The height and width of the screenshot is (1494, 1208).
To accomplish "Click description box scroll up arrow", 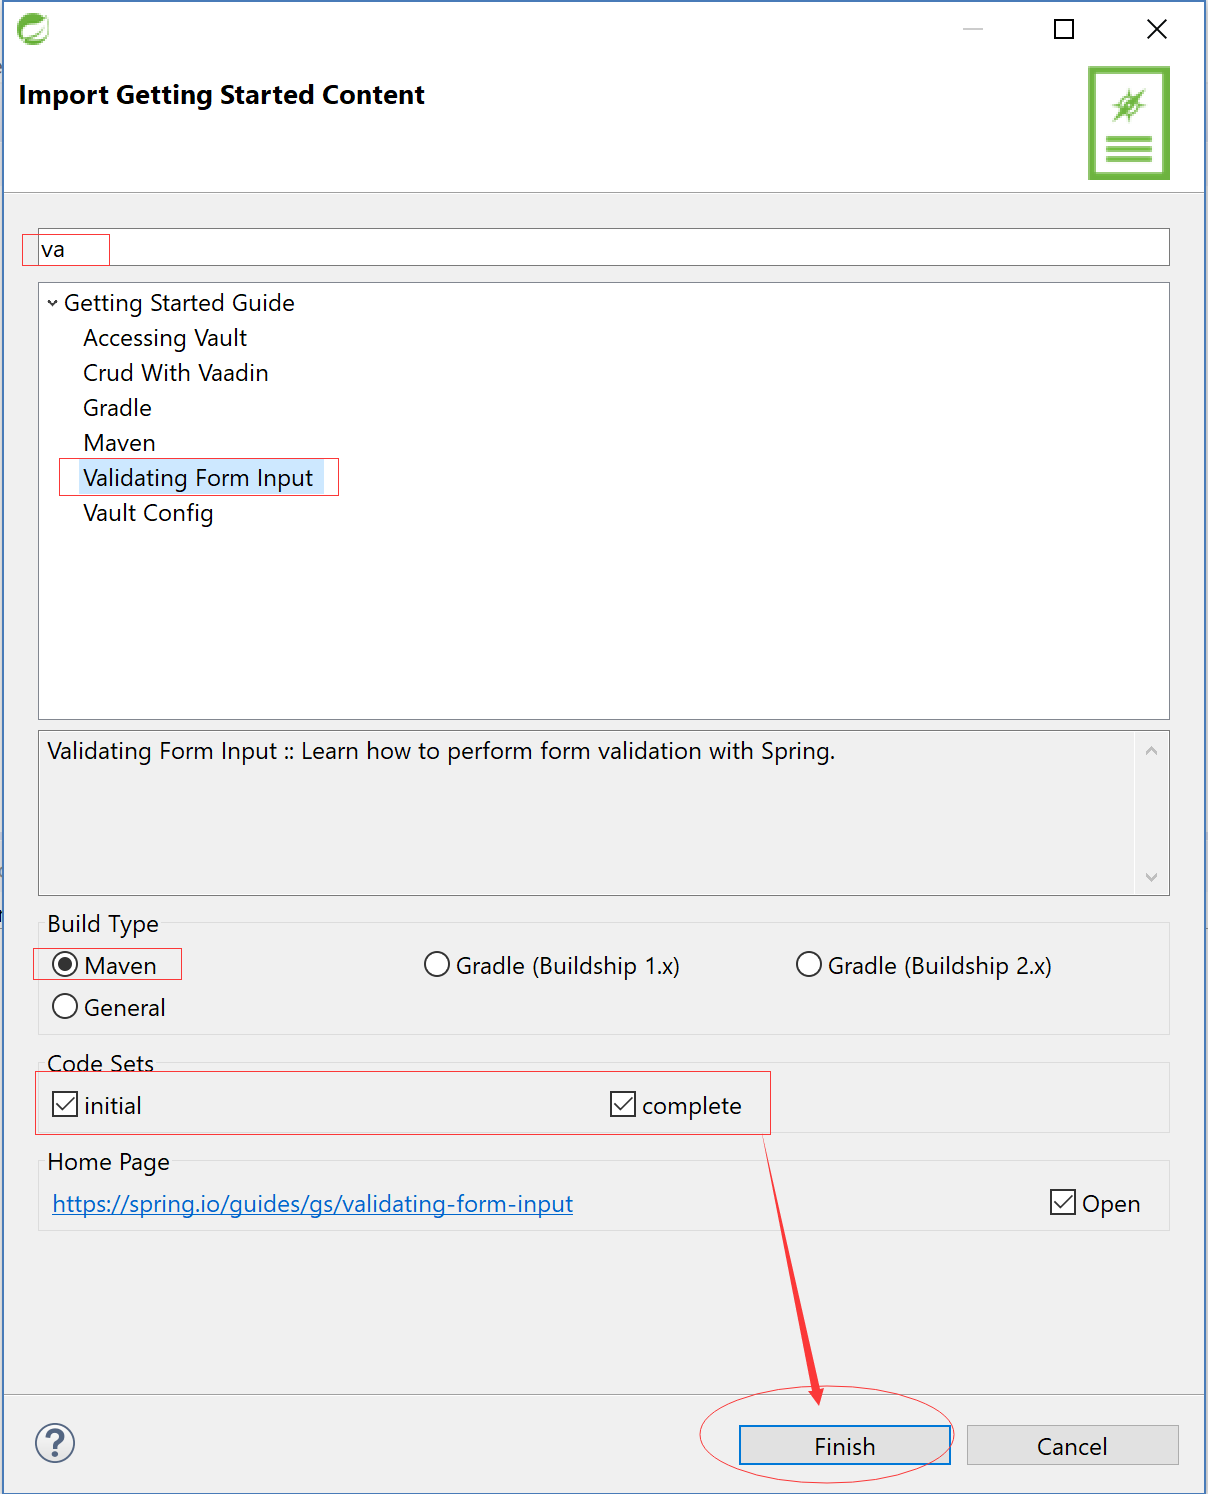I will point(1151,750).
